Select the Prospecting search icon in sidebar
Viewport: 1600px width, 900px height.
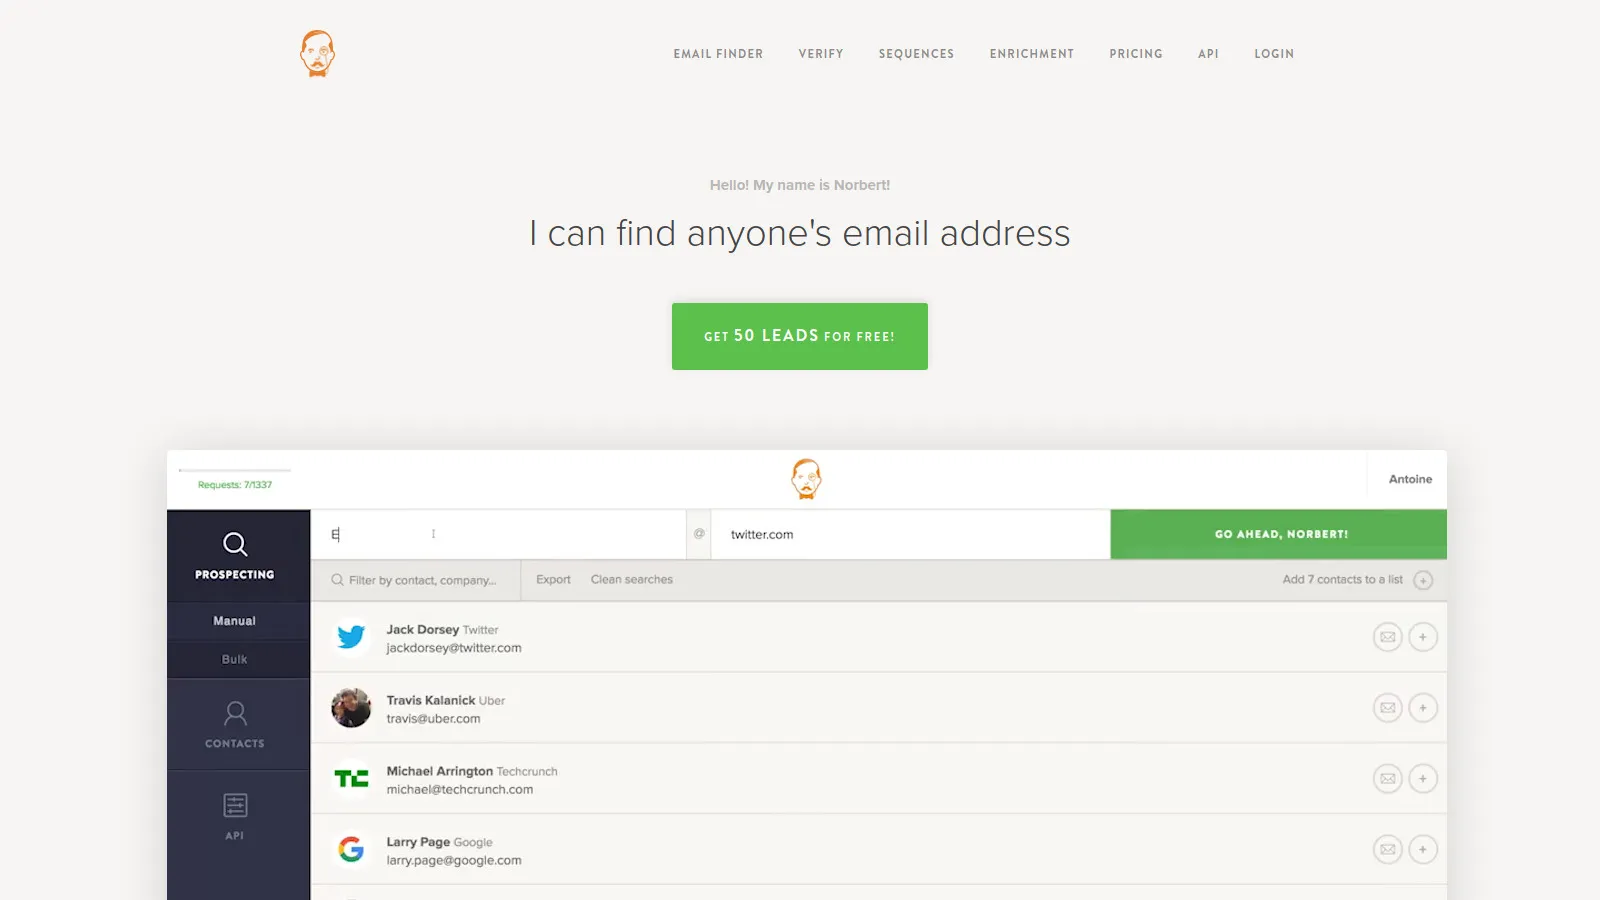pos(236,545)
